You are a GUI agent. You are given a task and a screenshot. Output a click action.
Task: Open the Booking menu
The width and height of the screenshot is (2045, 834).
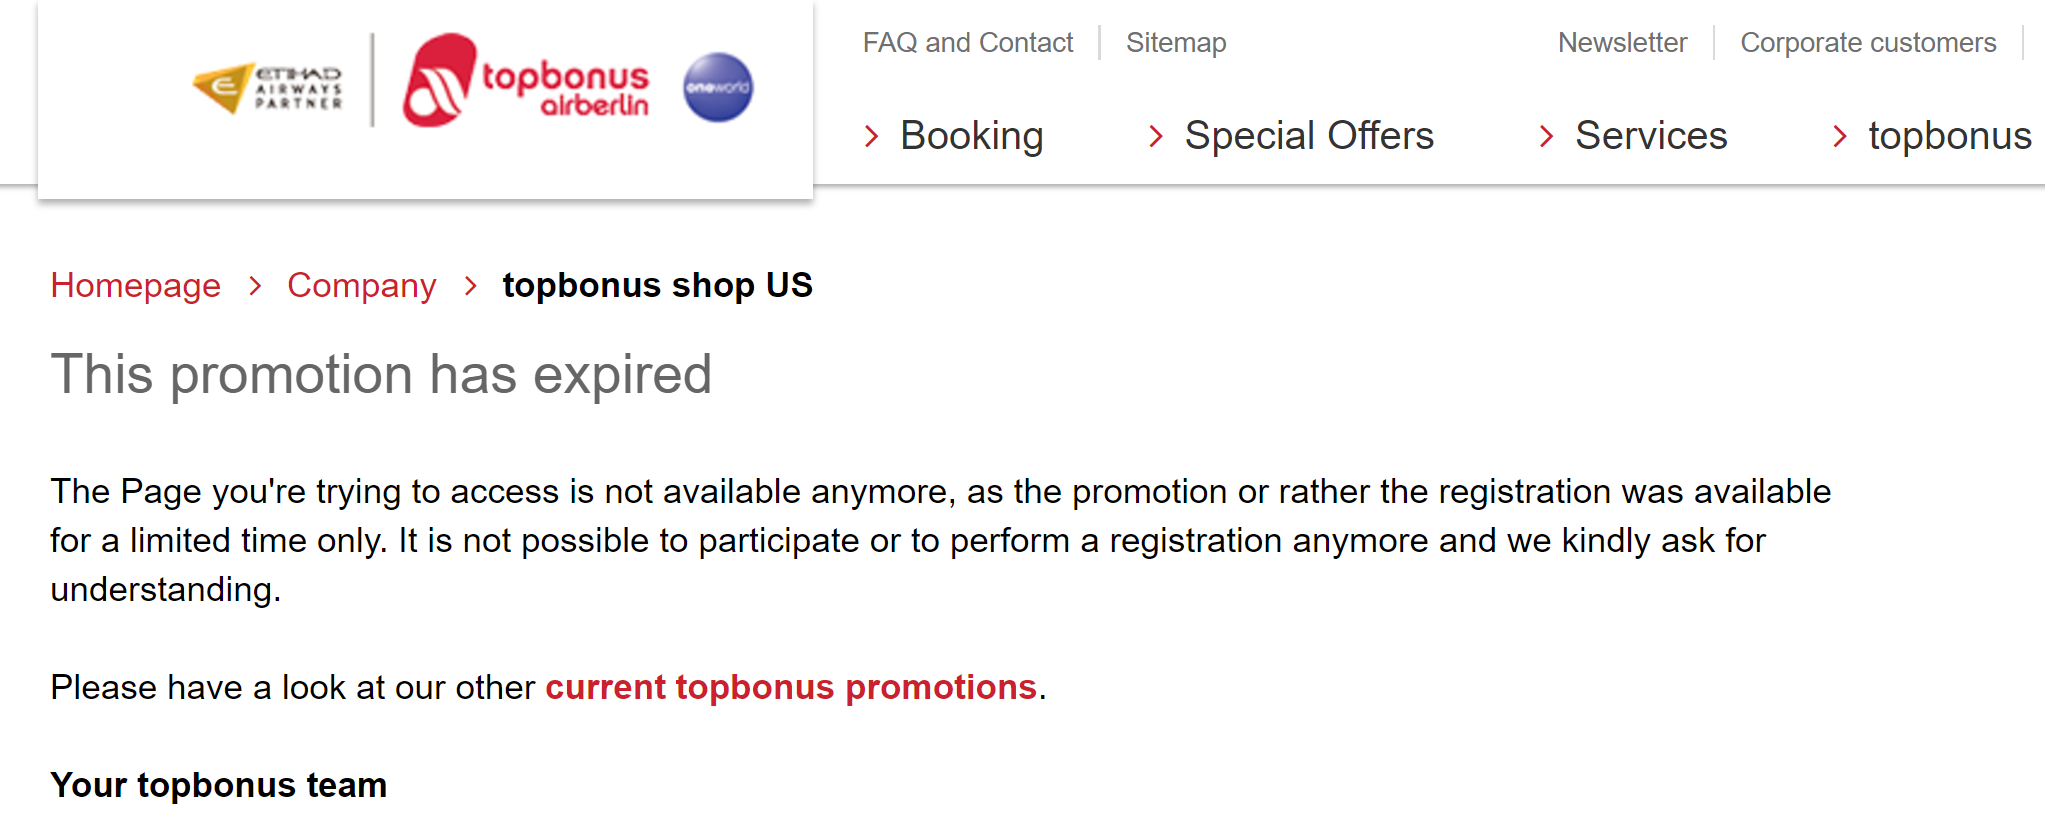[x=971, y=136]
